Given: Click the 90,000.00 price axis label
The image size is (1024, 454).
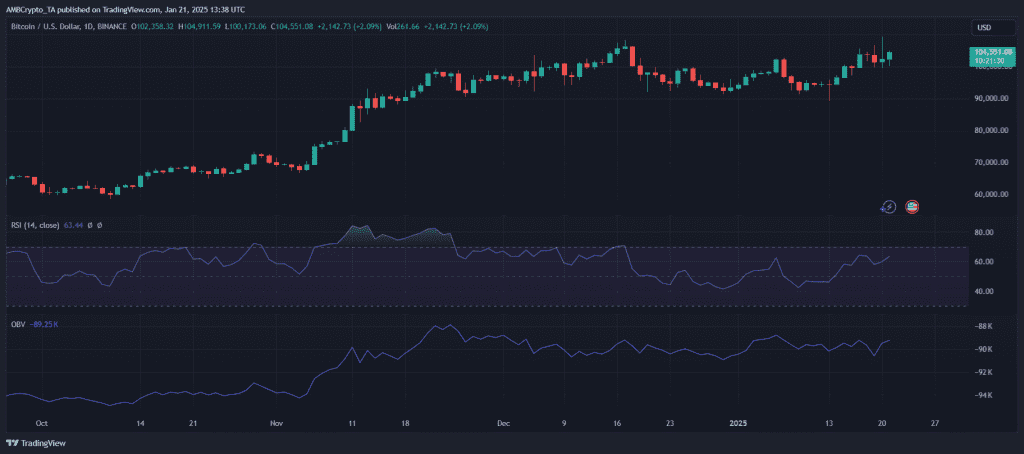Looking at the screenshot, I should 992,99.
